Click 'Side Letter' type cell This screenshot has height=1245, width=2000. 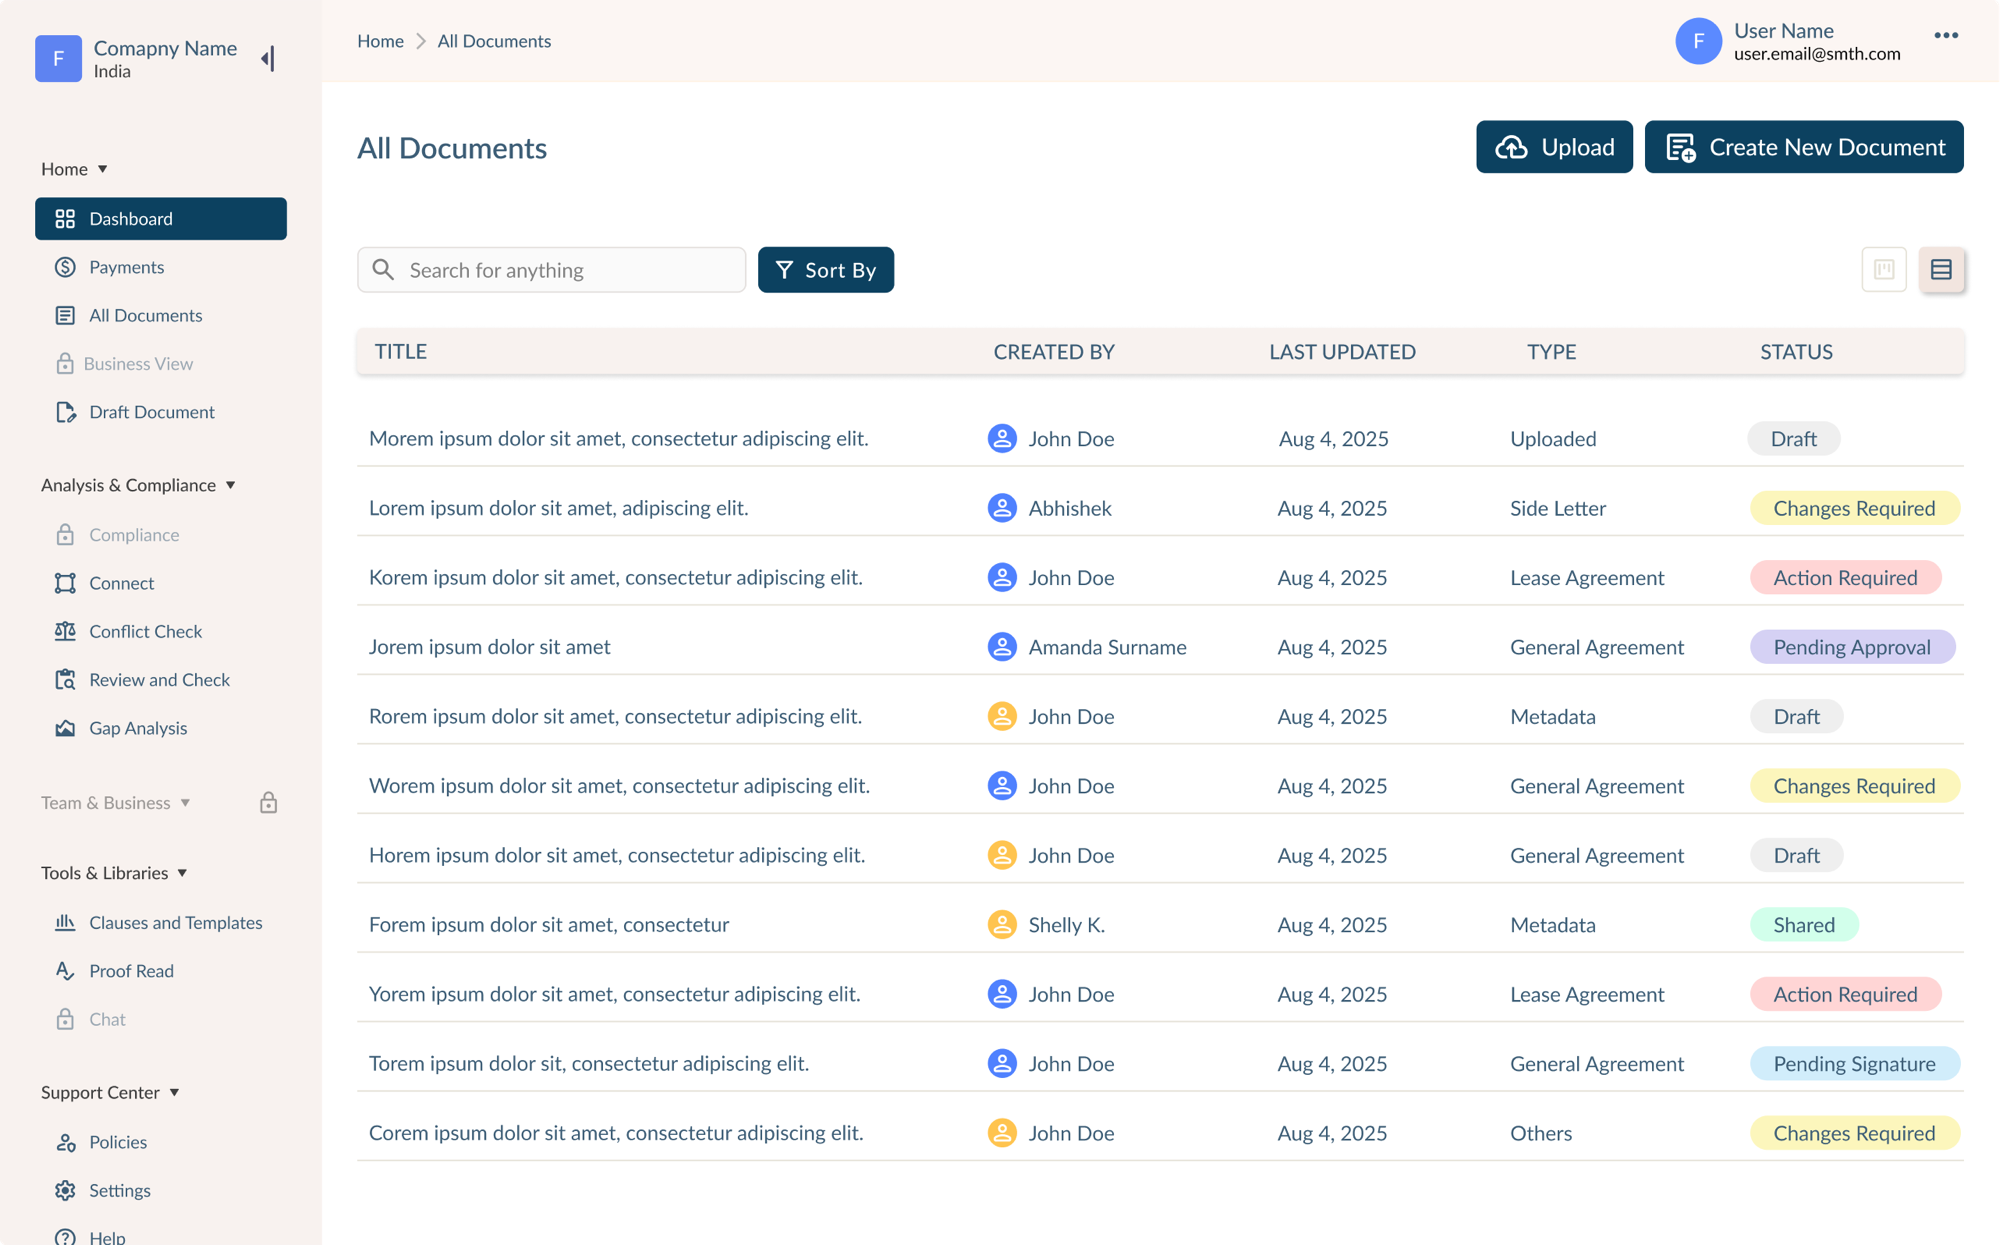tap(1557, 508)
